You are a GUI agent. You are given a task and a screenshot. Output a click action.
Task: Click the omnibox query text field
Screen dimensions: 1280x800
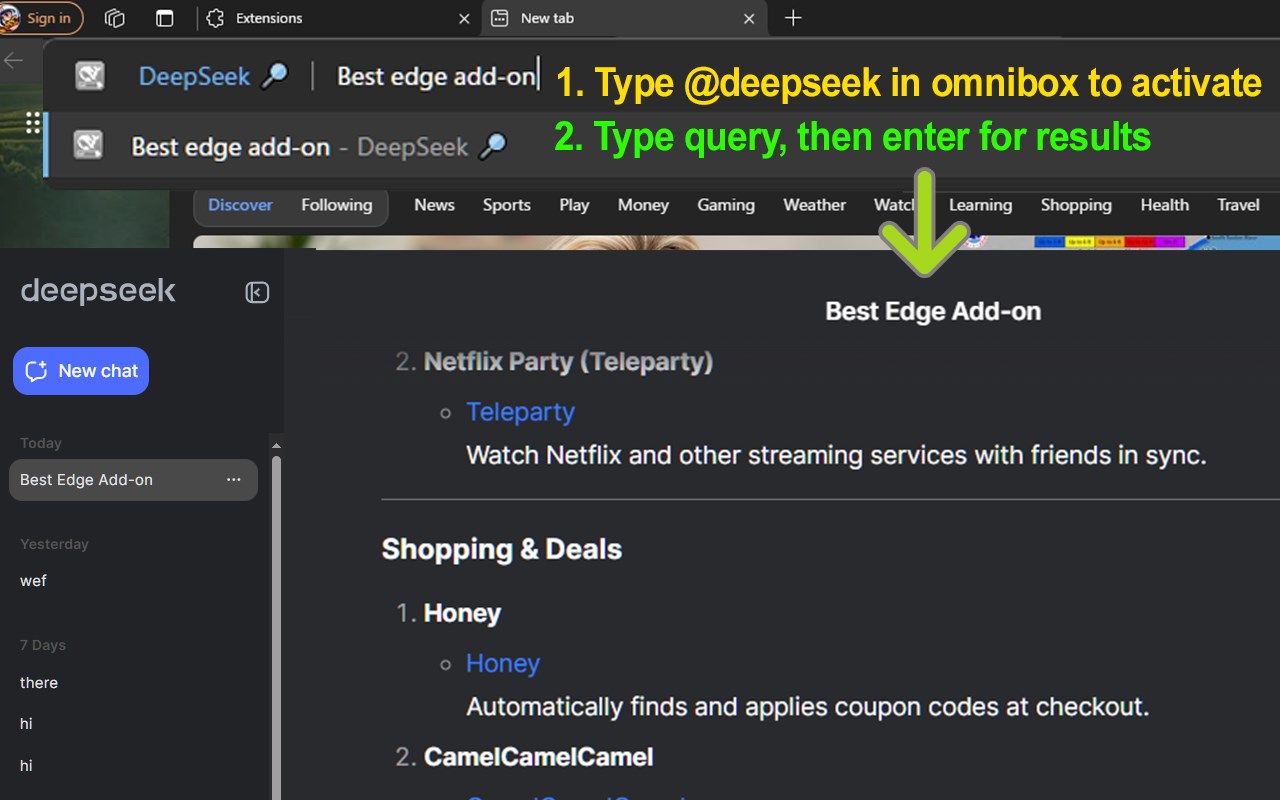(x=437, y=76)
